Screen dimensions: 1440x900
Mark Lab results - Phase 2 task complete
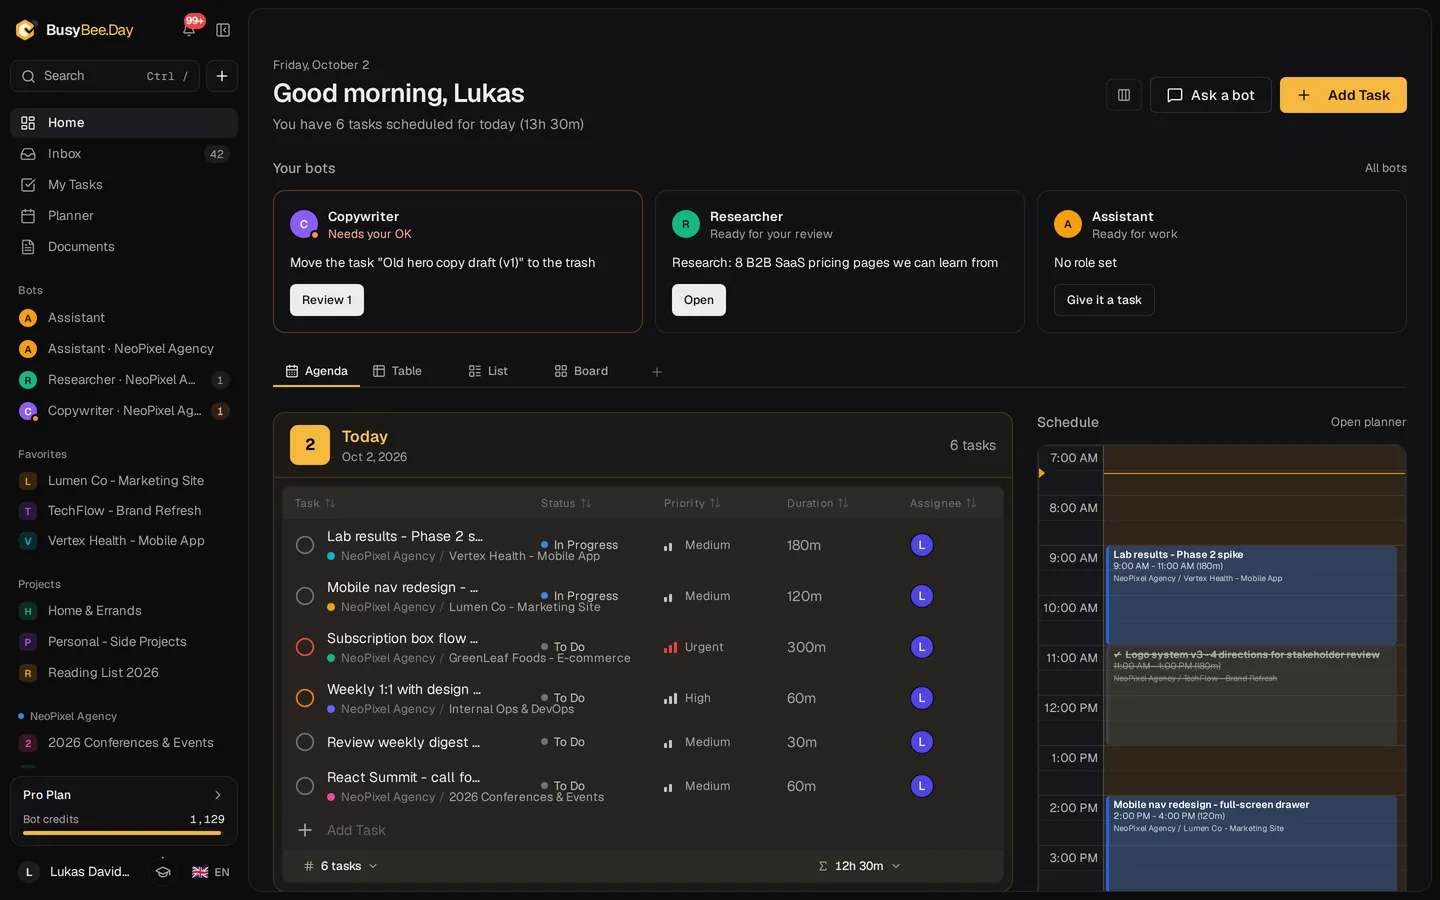click(305, 545)
